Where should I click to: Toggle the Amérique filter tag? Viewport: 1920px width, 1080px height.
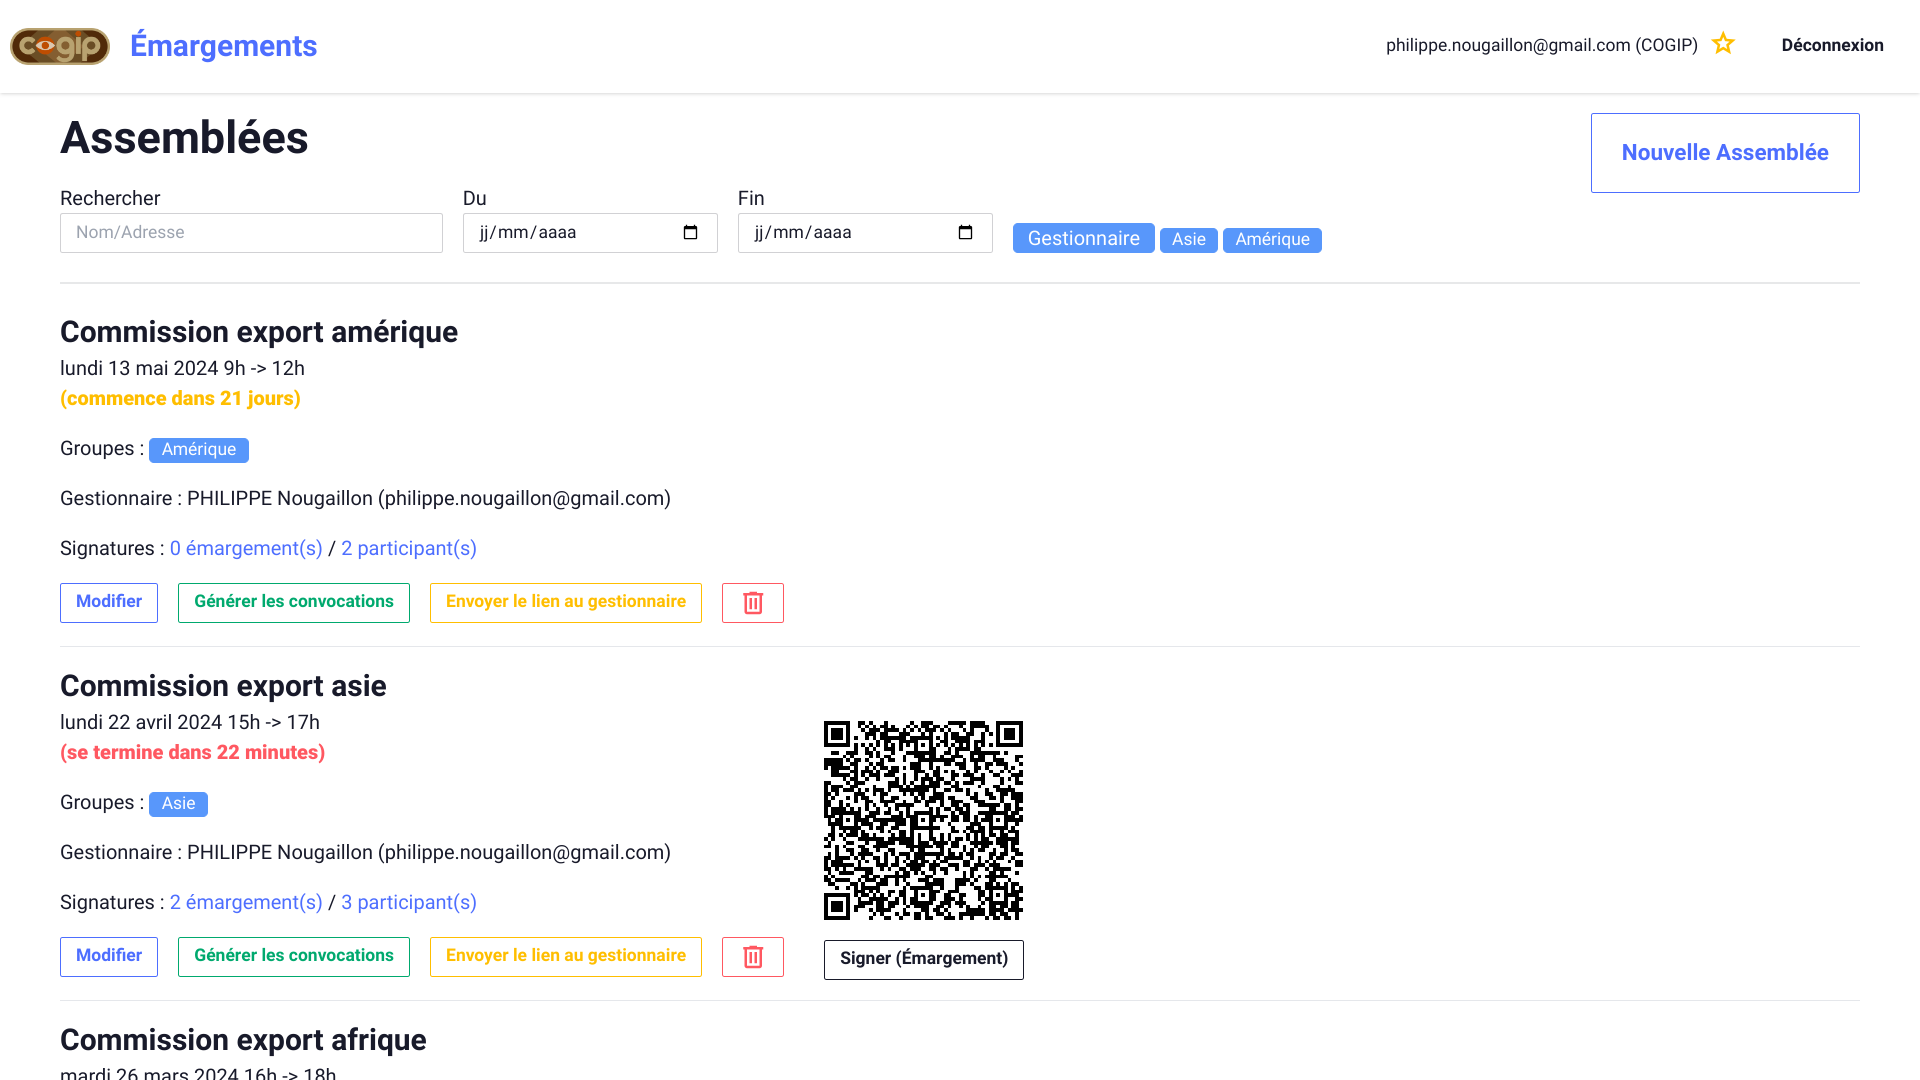pos(1271,240)
